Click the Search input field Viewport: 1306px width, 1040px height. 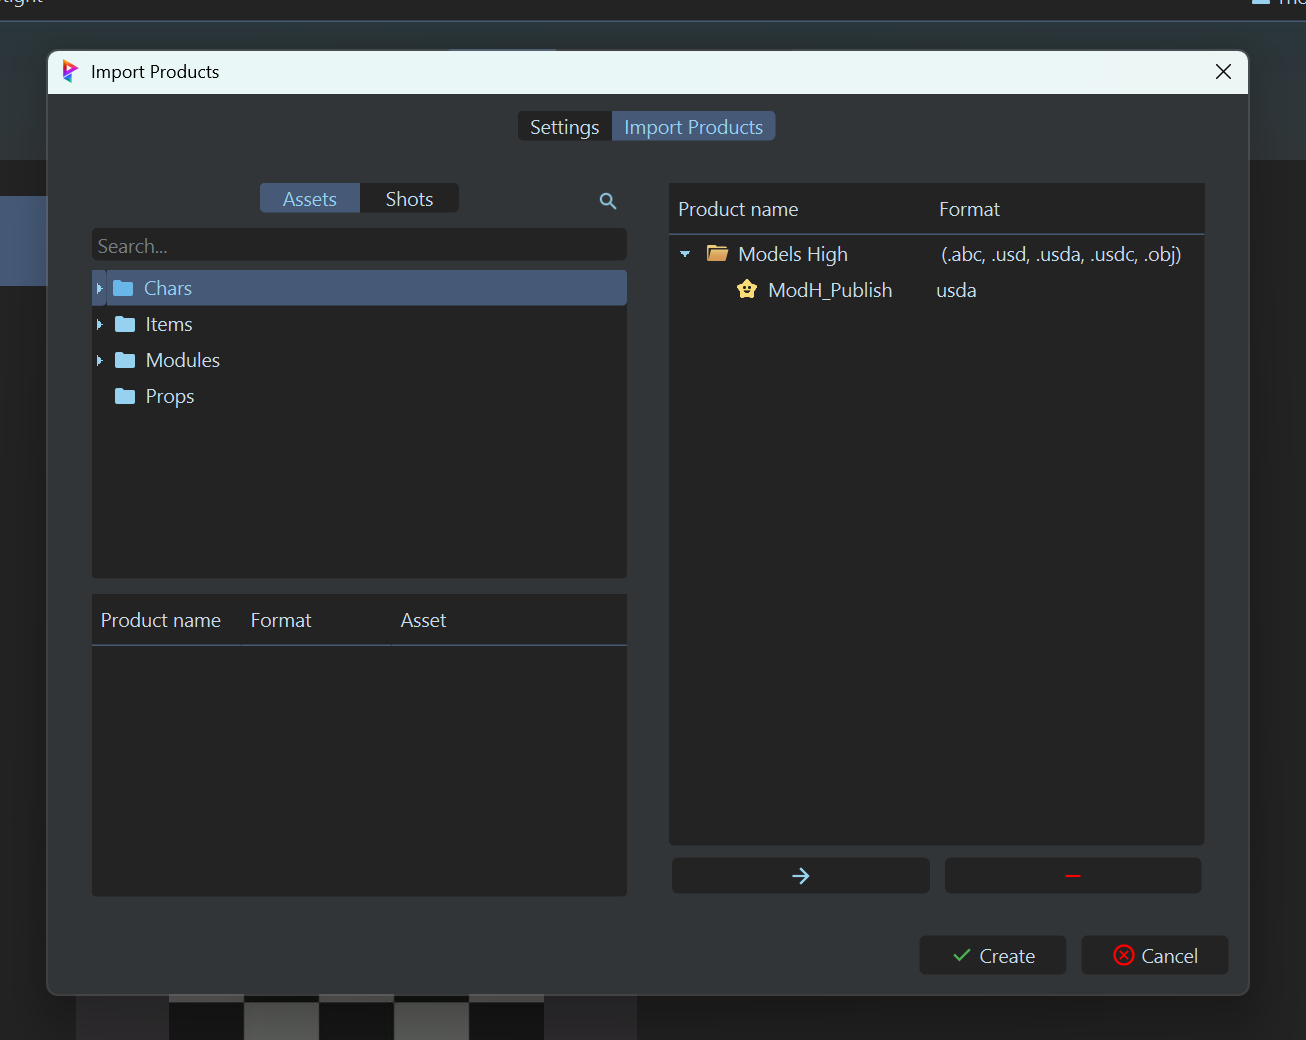pos(359,246)
